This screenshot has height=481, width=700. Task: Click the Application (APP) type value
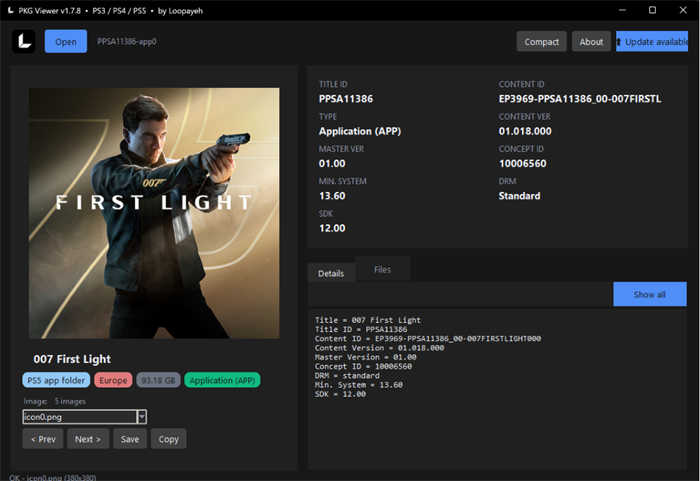click(x=360, y=131)
